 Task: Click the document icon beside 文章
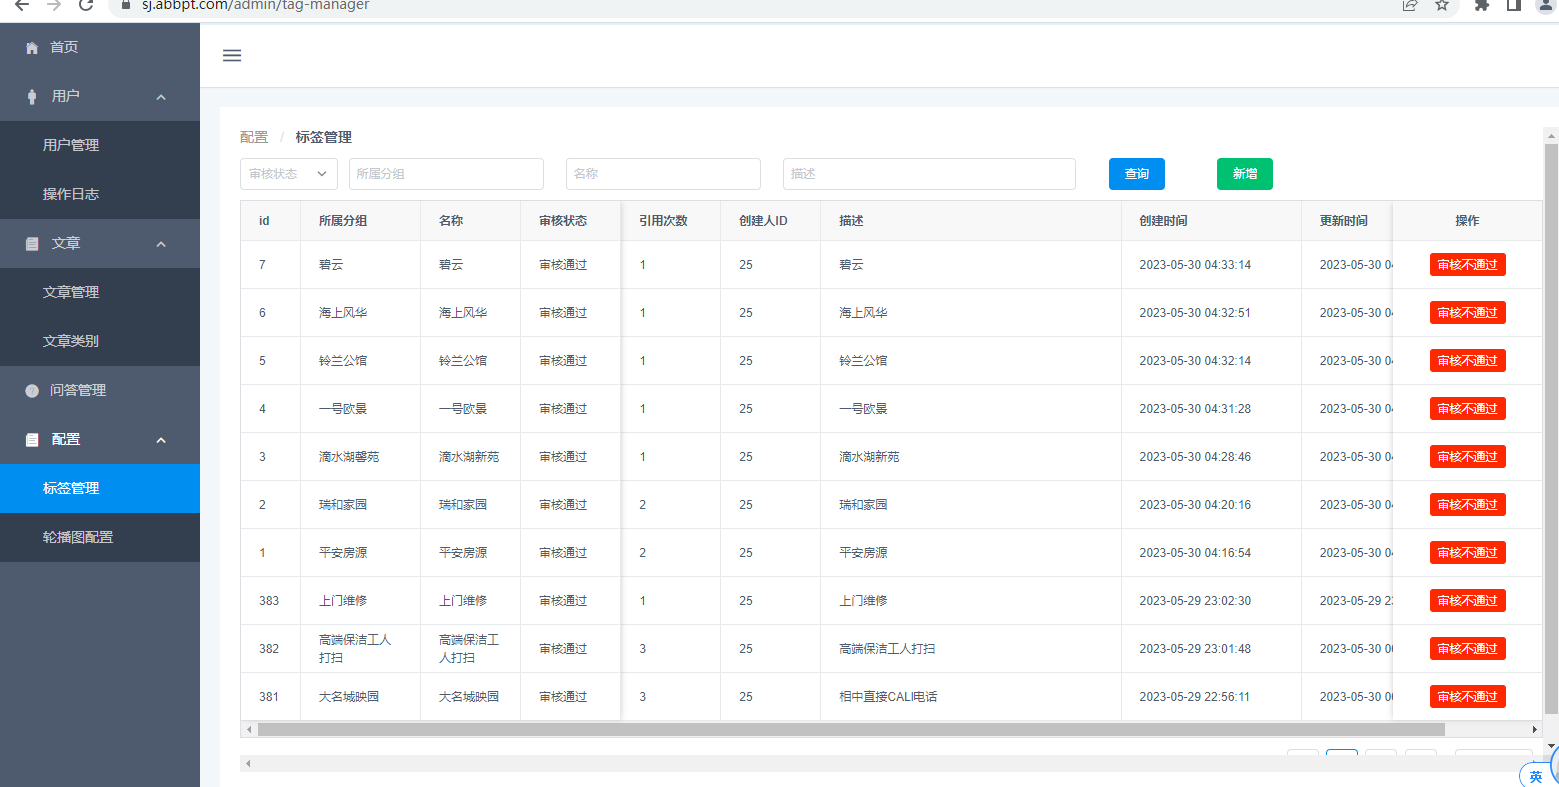tap(32, 244)
